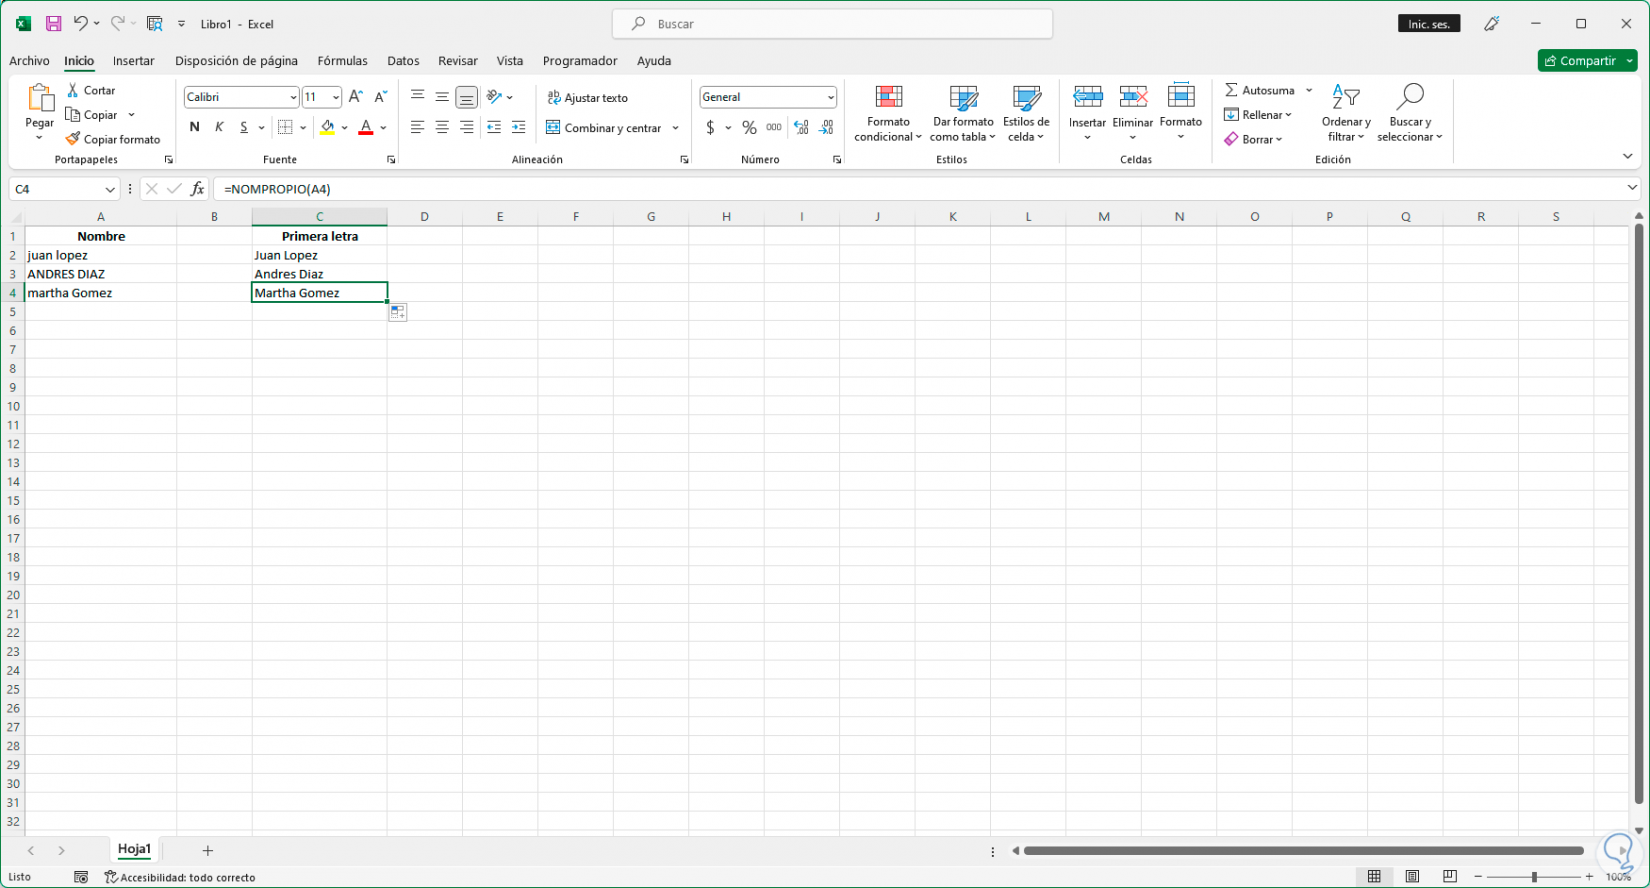
Task: Collapse the ribbon with chevron
Action: [x=1628, y=157]
